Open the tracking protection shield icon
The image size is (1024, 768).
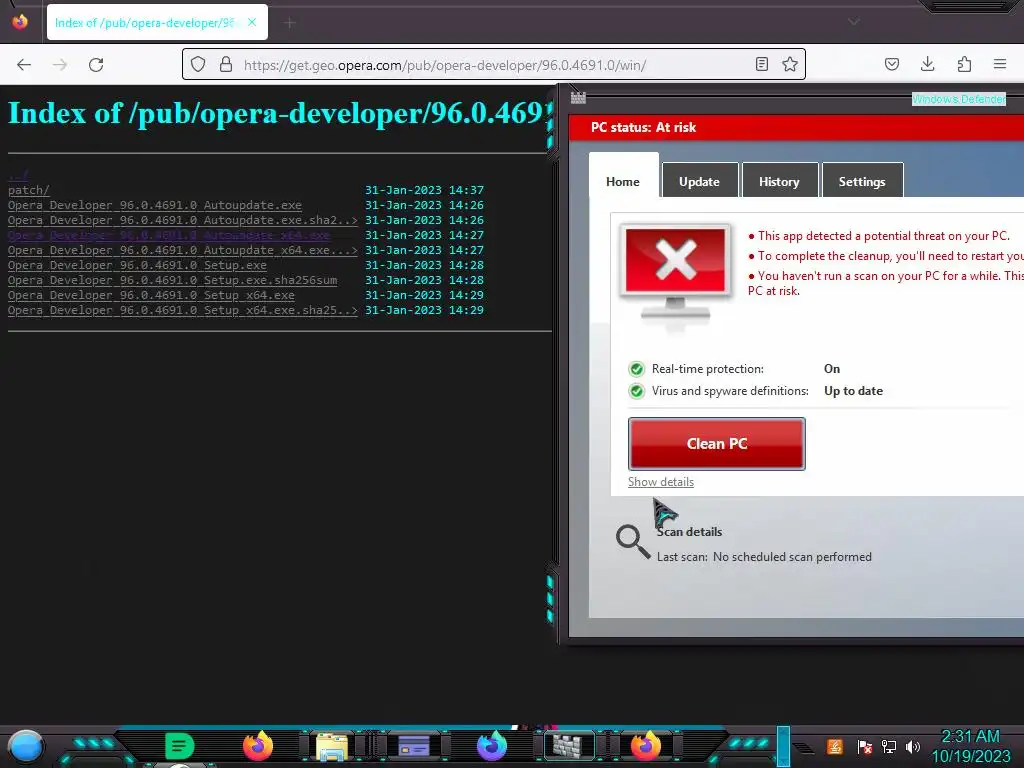pos(198,64)
